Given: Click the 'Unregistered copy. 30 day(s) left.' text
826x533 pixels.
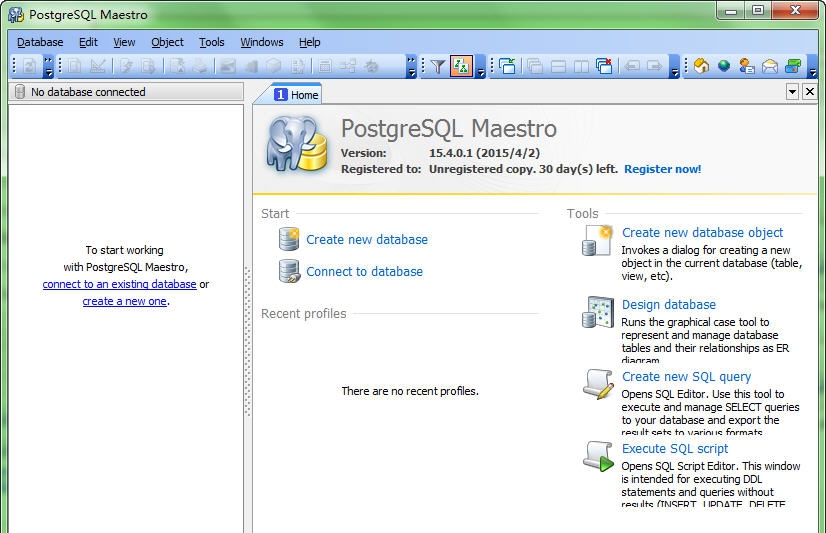Looking at the screenshot, I should (523, 169).
